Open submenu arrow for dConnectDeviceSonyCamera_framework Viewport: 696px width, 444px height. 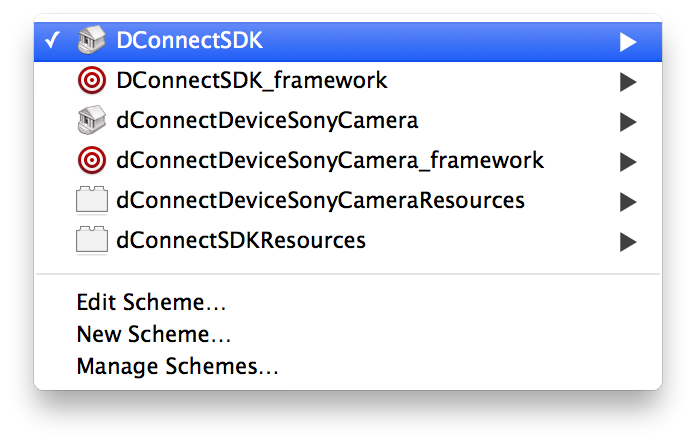click(627, 161)
